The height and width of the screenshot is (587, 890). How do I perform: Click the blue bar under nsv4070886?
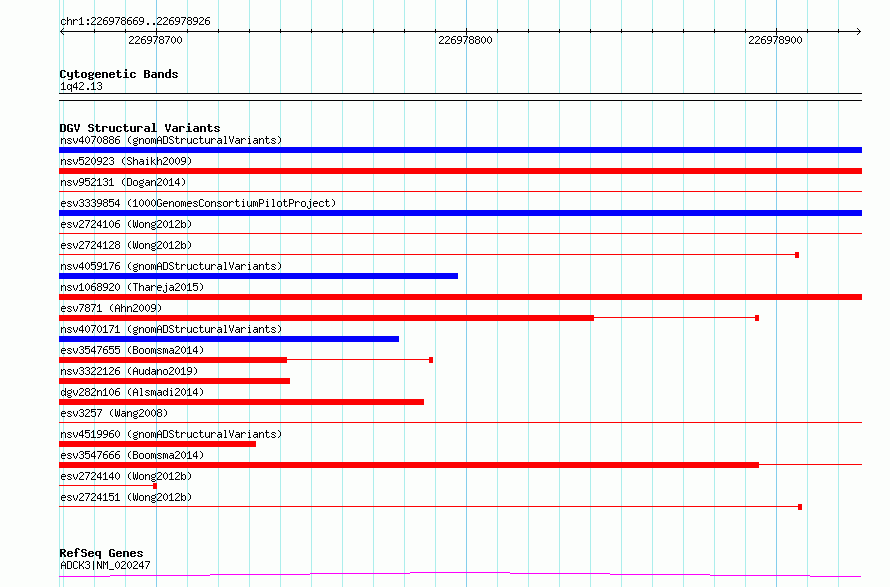460,150
